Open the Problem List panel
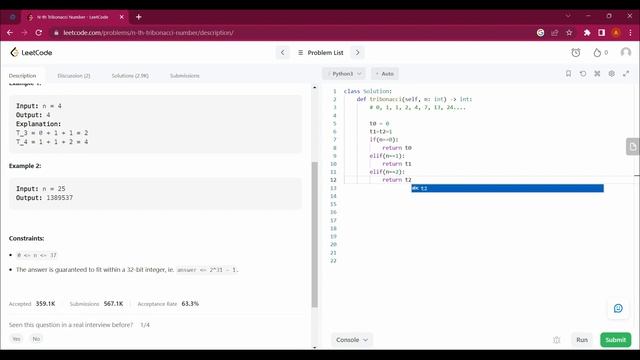Viewport: 640px width, 360px height. tap(321, 53)
